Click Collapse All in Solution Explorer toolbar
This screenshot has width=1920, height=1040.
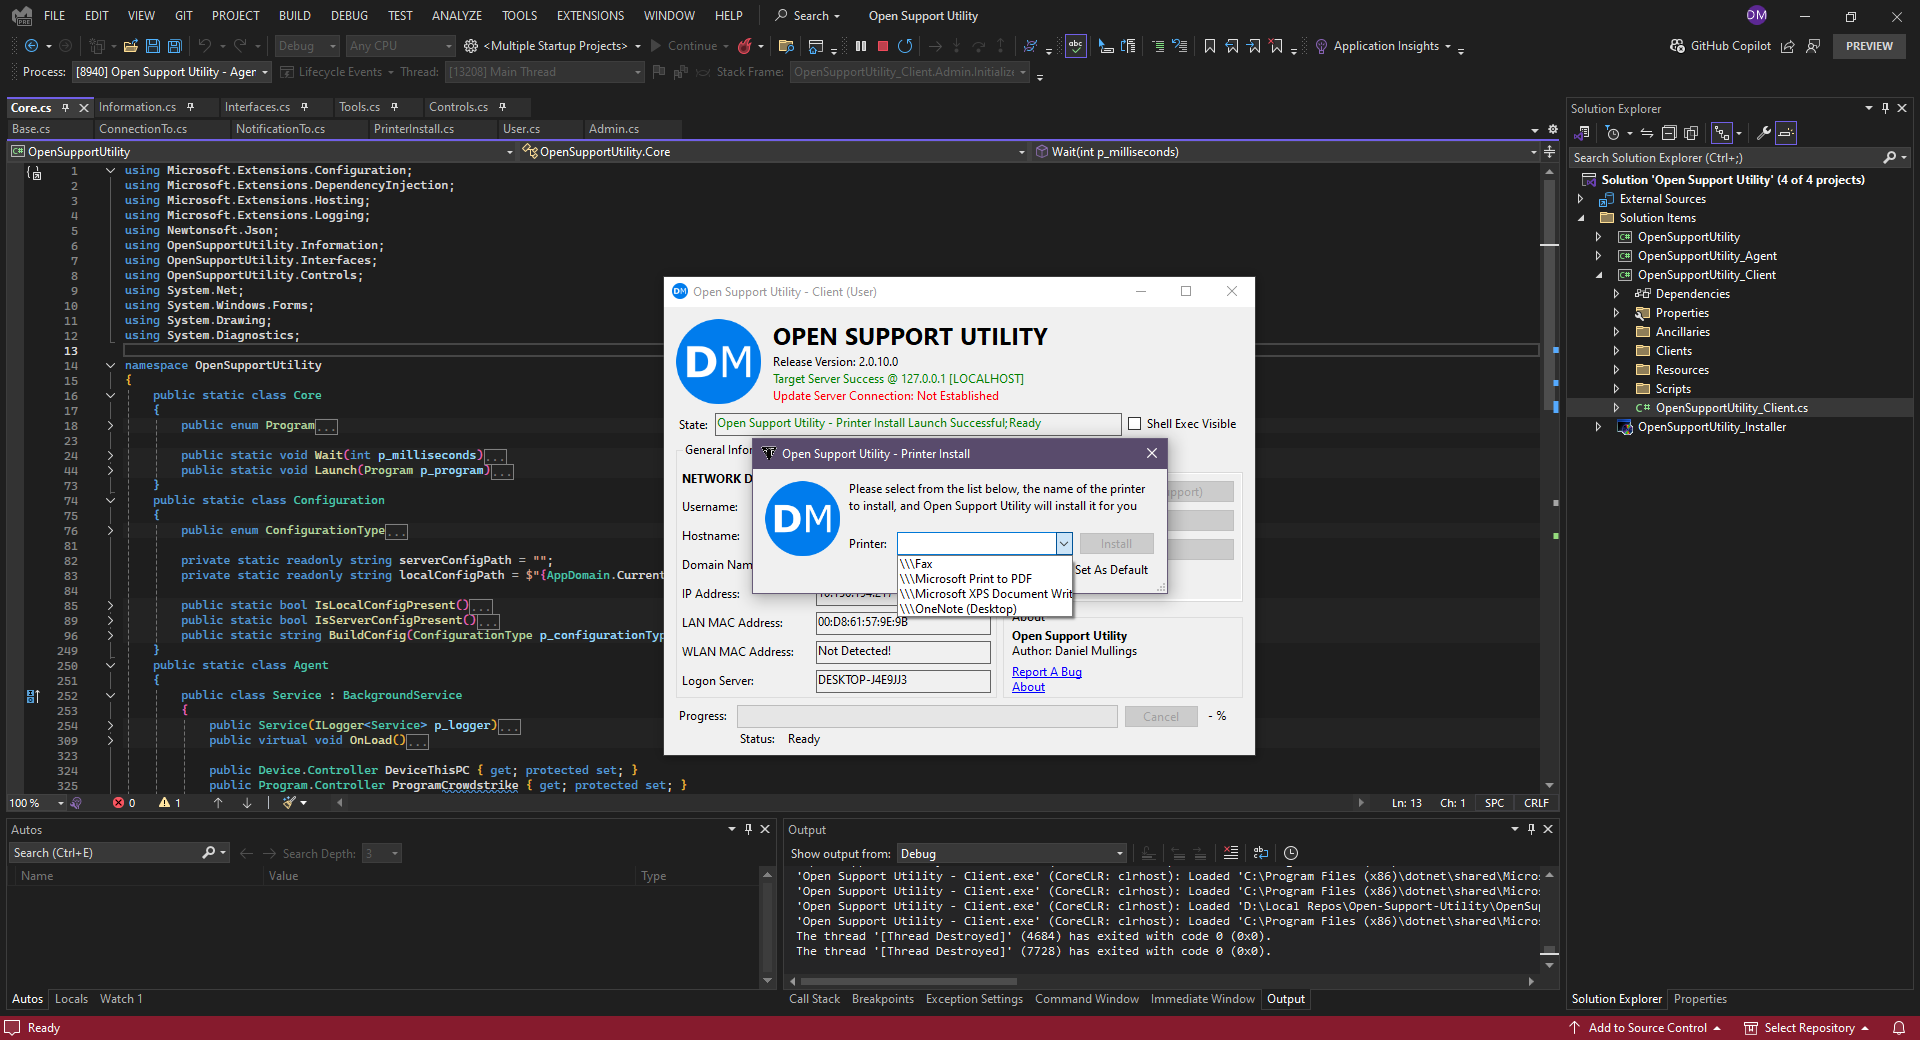[x=1669, y=133]
